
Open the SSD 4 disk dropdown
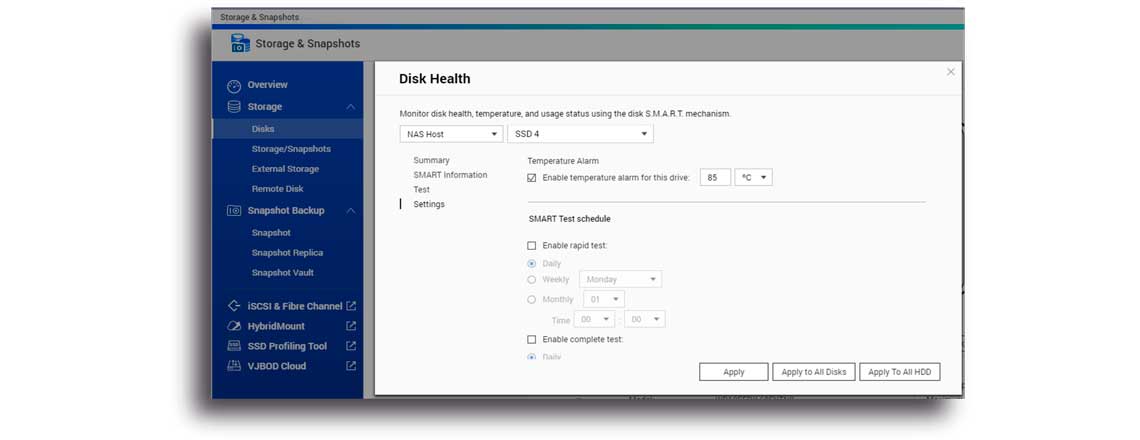pos(580,134)
